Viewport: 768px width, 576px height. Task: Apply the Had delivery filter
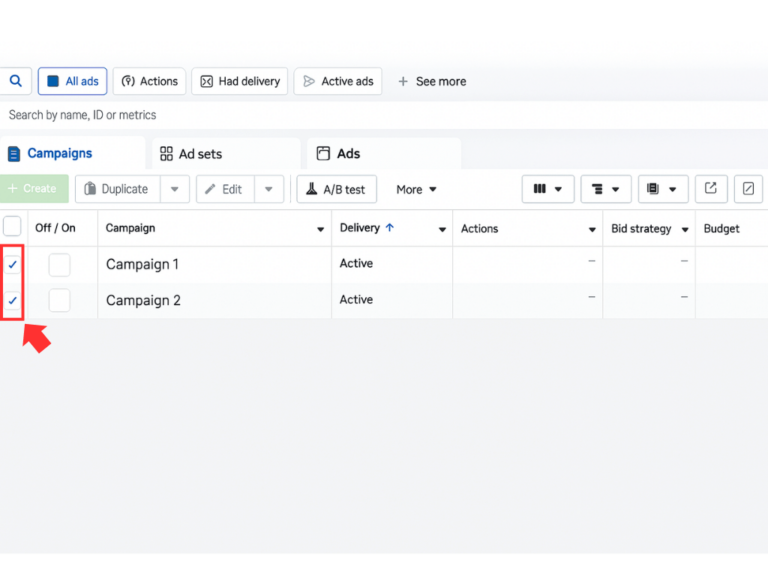240,81
